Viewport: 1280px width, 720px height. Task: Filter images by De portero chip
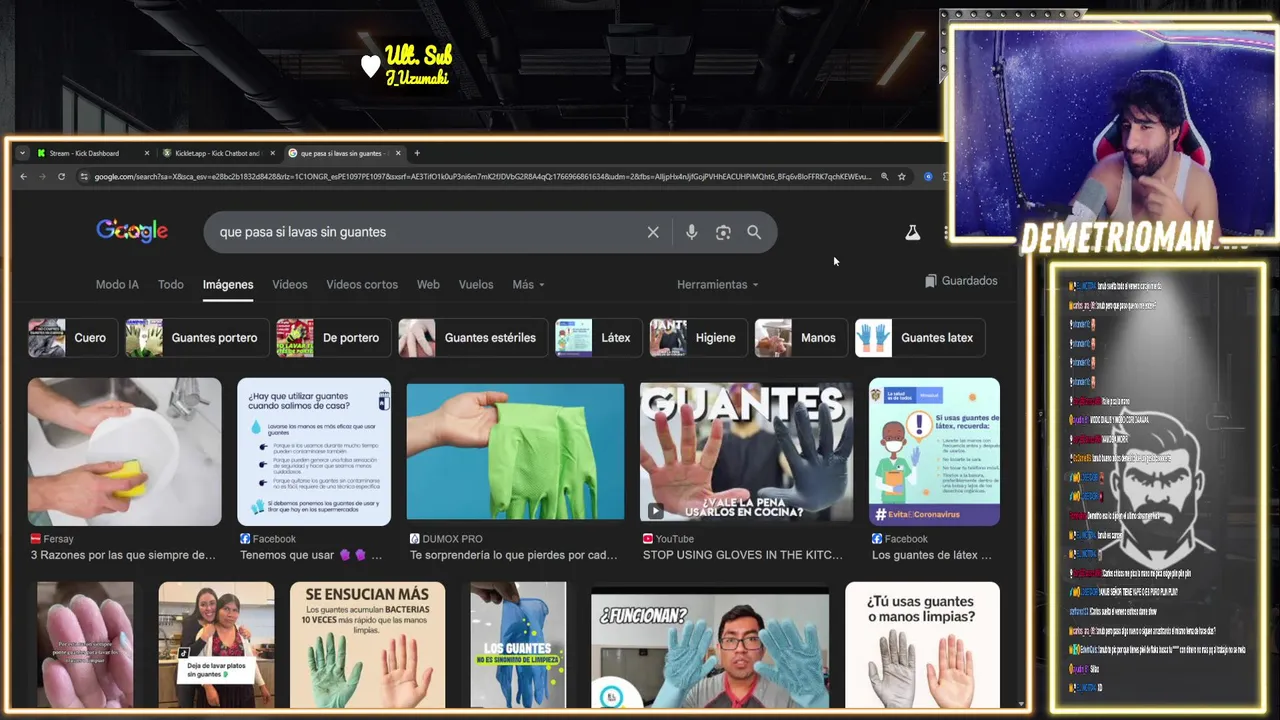(334, 338)
